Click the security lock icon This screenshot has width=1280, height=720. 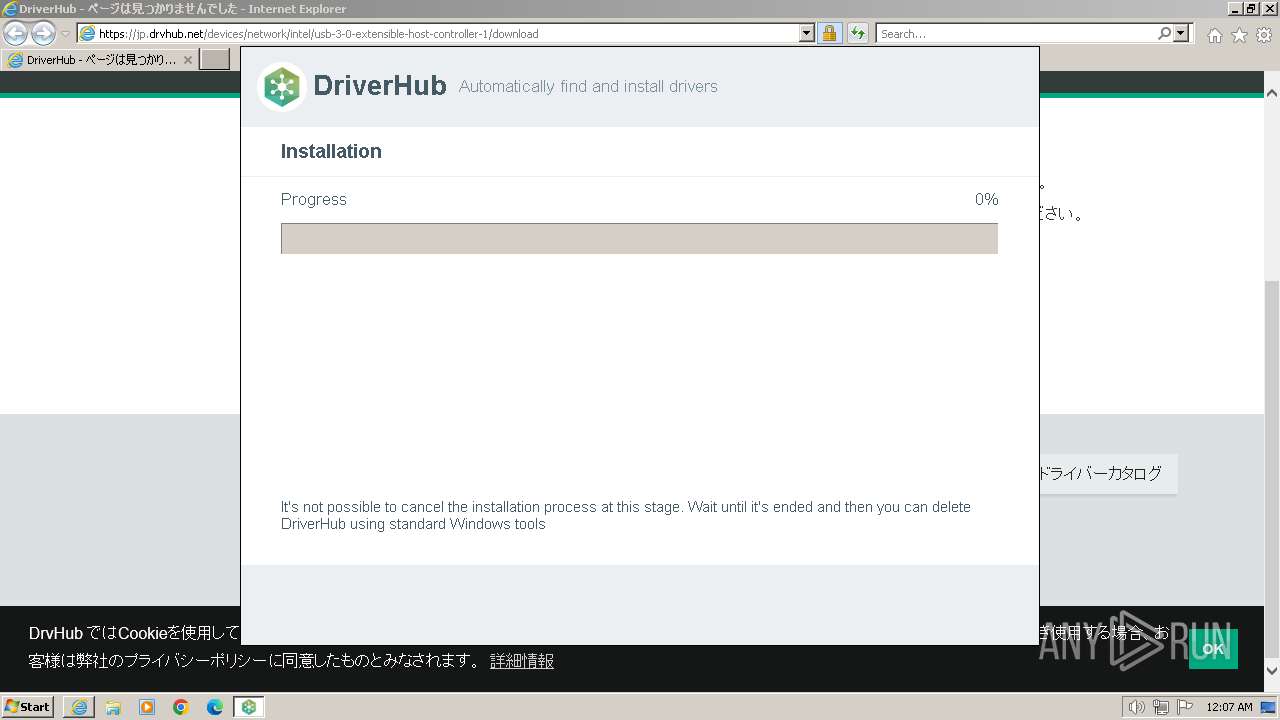(x=829, y=33)
